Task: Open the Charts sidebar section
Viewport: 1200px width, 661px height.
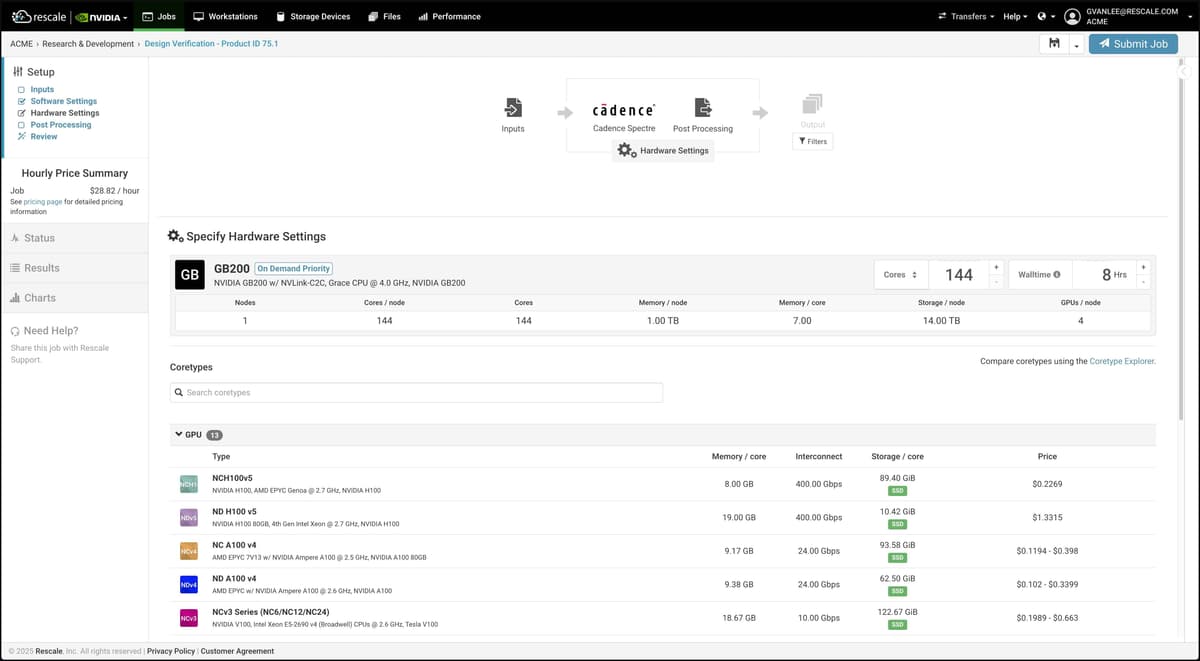Action: (74, 298)
